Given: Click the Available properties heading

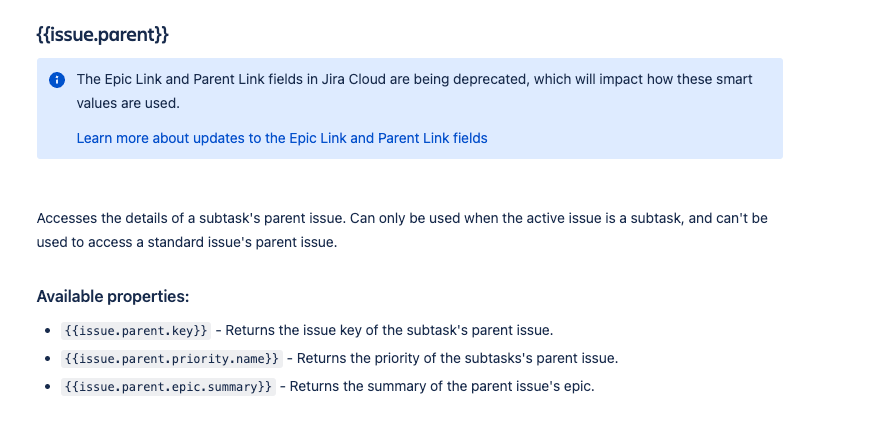Looking at the screenshot, I should [113, 297].
